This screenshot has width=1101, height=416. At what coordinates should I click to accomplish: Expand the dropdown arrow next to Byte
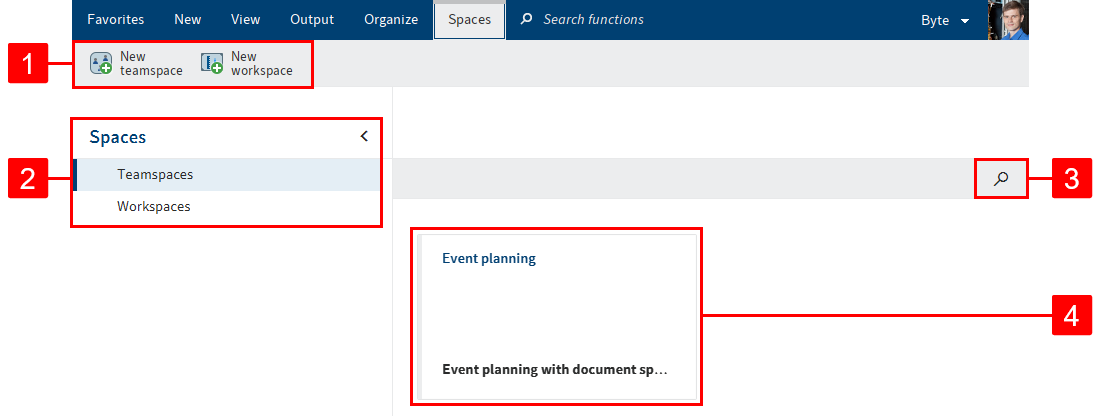click(x=965, y=21)
